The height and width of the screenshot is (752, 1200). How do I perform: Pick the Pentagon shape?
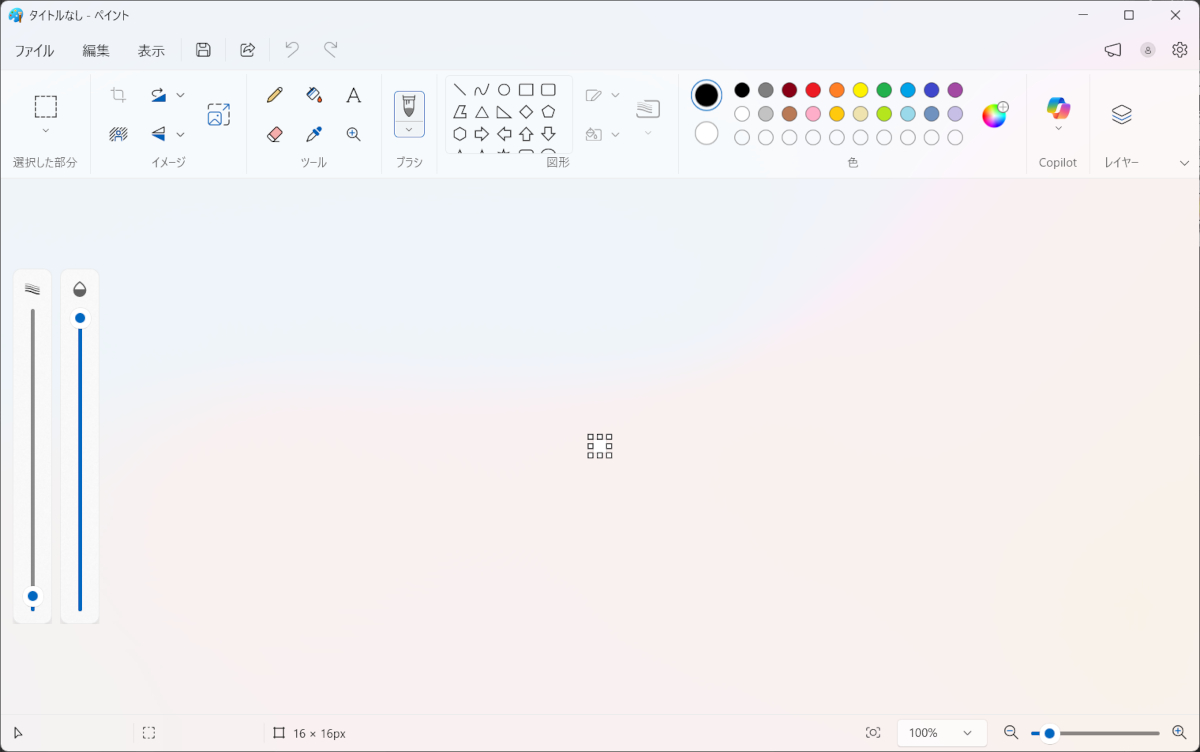tap(548, 112)
